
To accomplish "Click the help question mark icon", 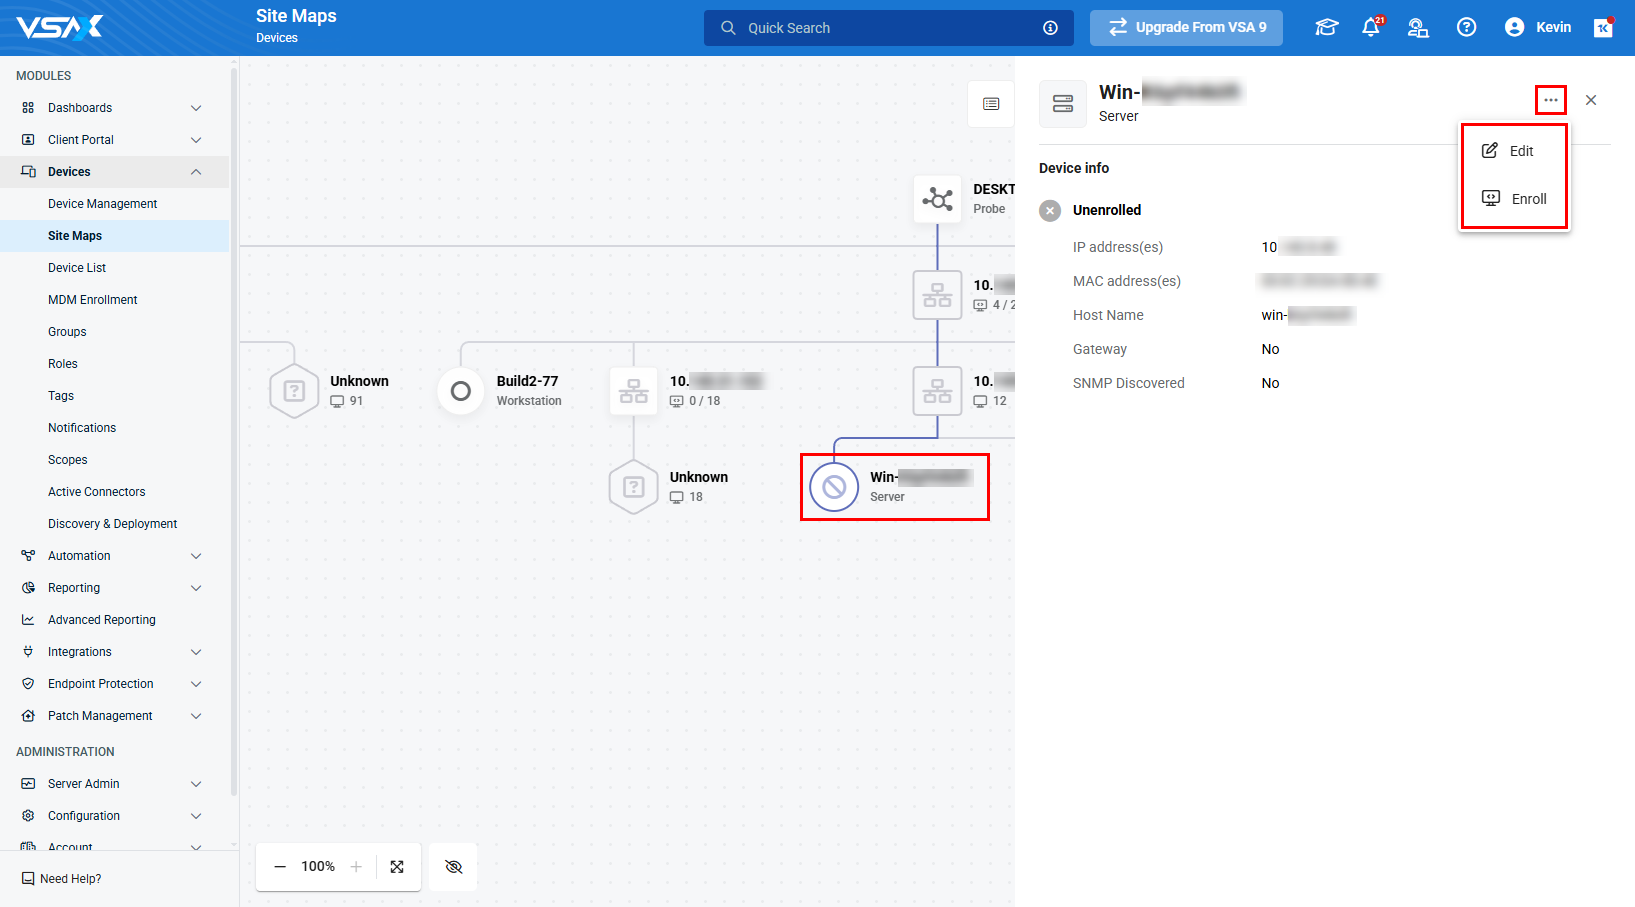I will (1466, 27).
